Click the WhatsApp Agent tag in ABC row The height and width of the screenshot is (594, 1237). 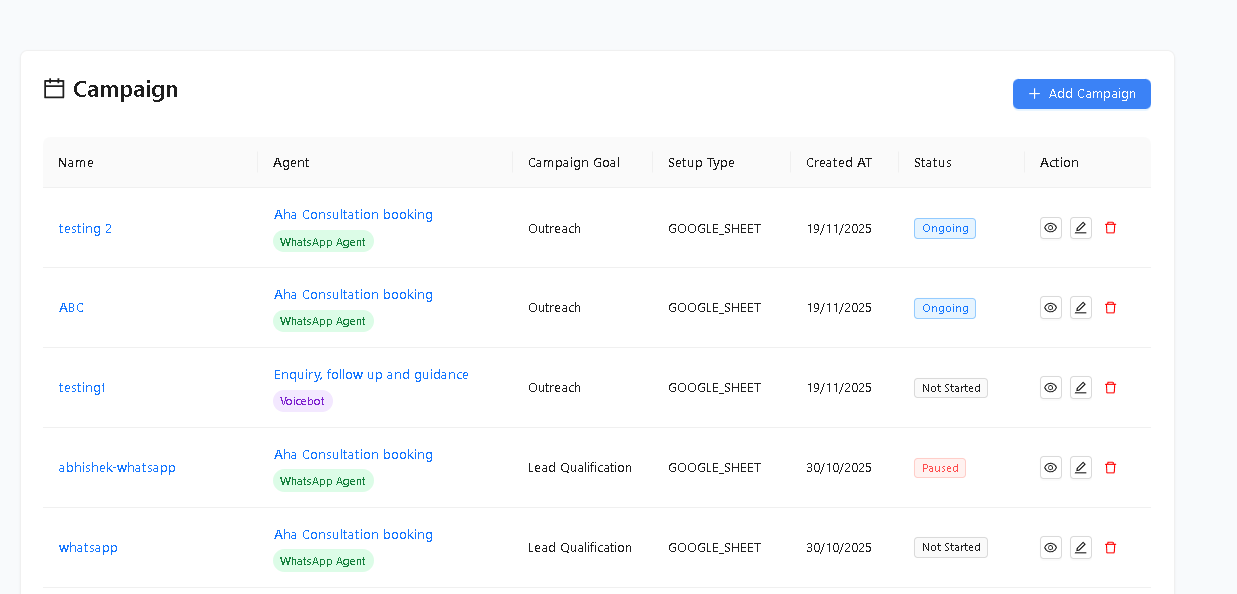coord(323,321)
